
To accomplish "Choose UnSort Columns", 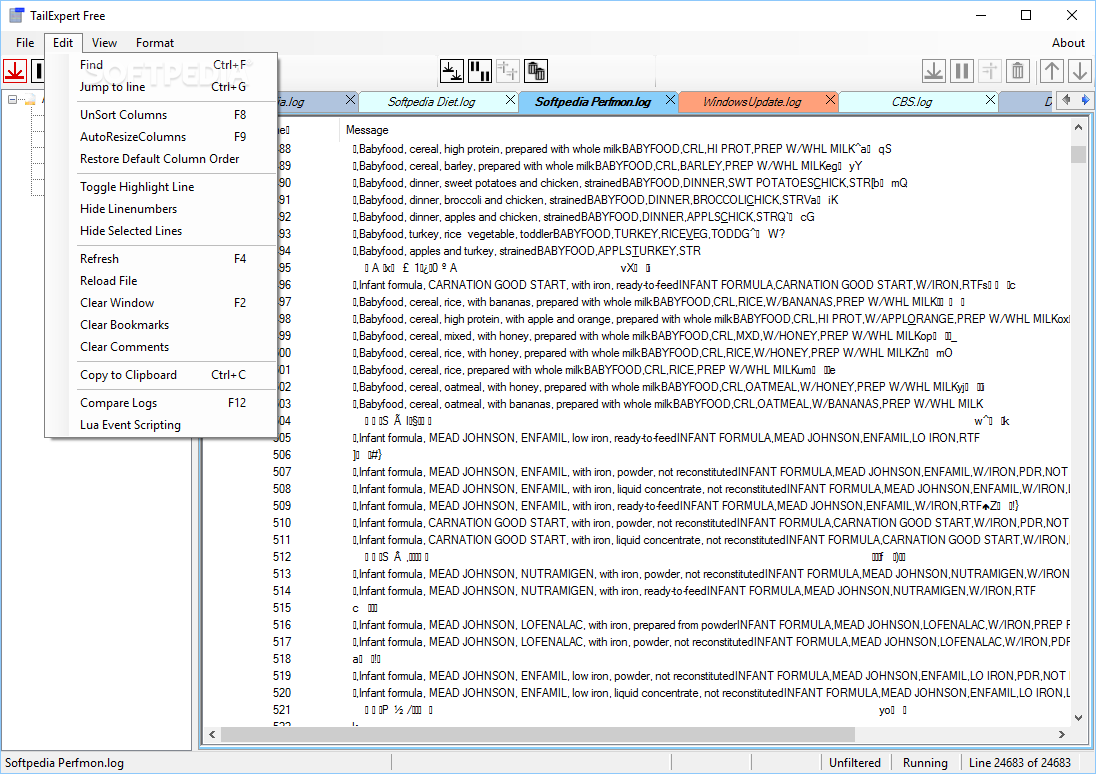I will pyautogui.click(x=162, y=115).
